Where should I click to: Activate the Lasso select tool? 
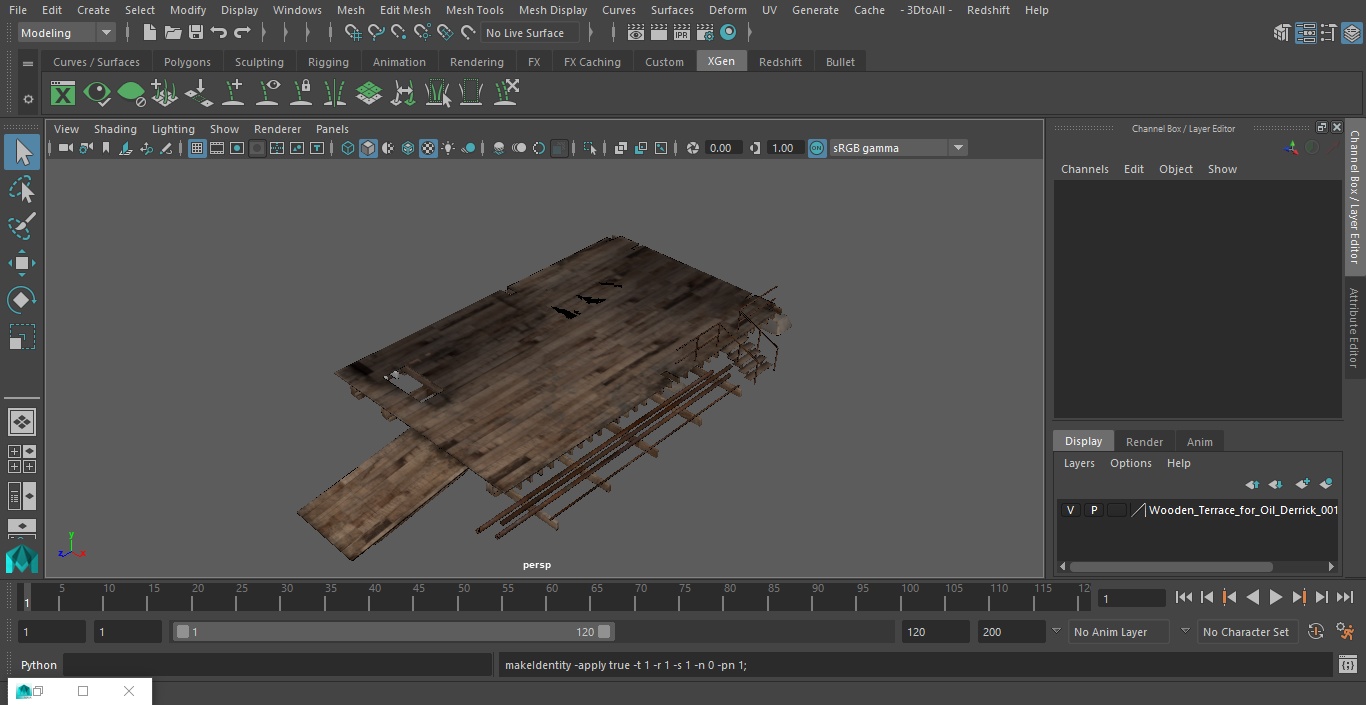[x=22, y=189]
